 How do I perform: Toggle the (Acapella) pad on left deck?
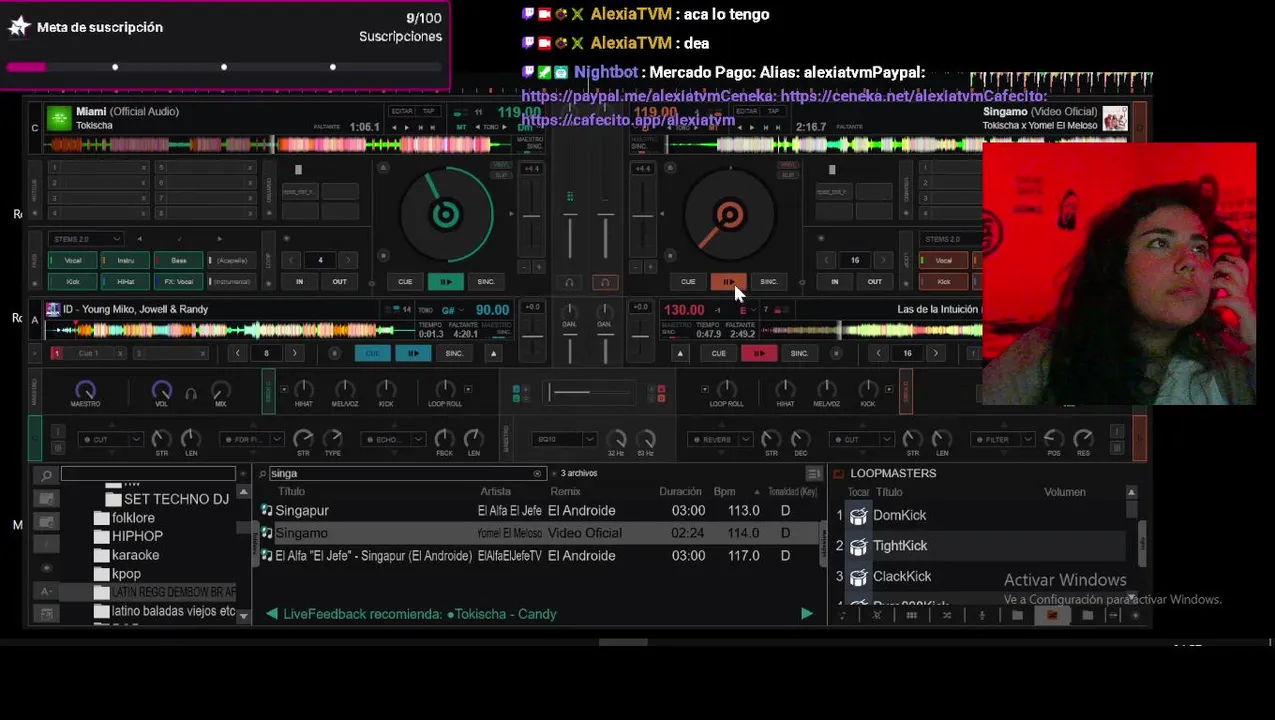point(231,261)
